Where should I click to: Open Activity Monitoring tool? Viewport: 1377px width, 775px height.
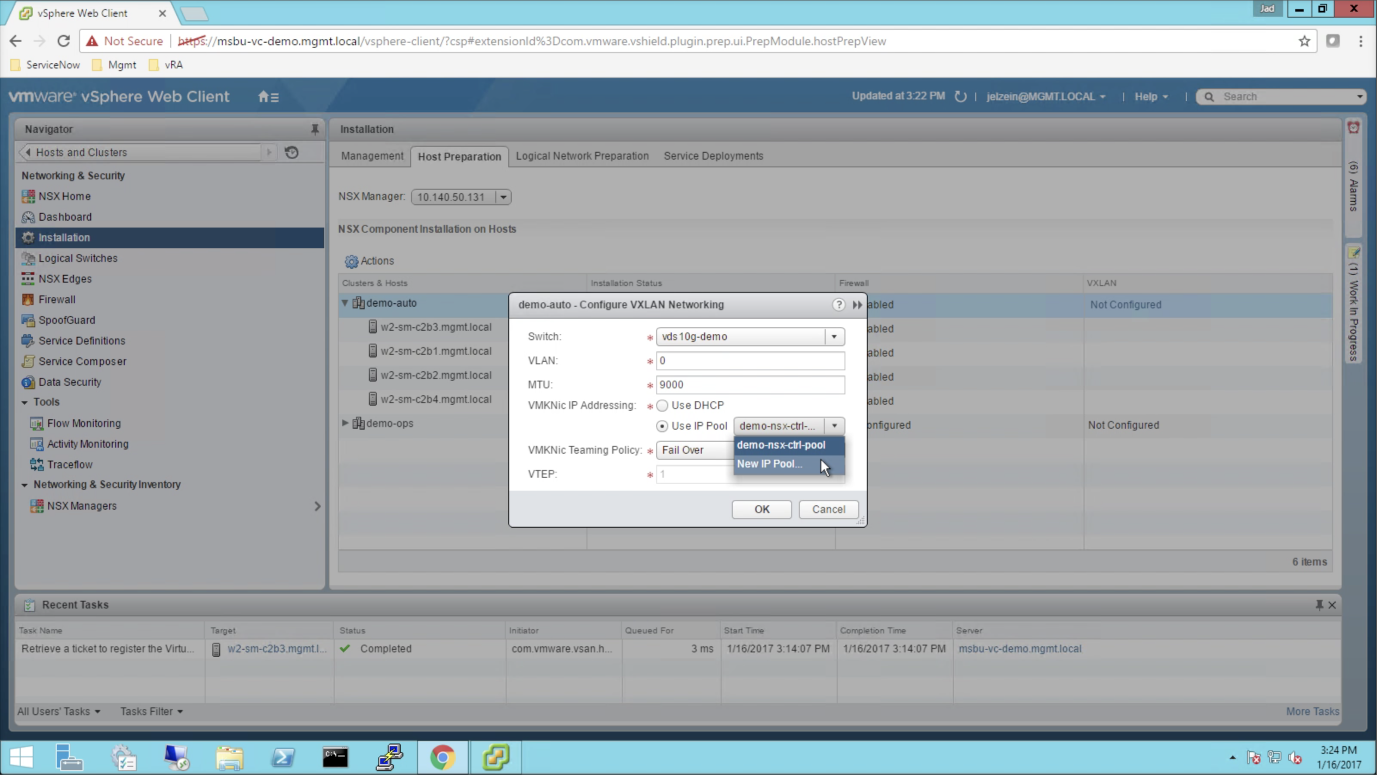pos(88,444)
